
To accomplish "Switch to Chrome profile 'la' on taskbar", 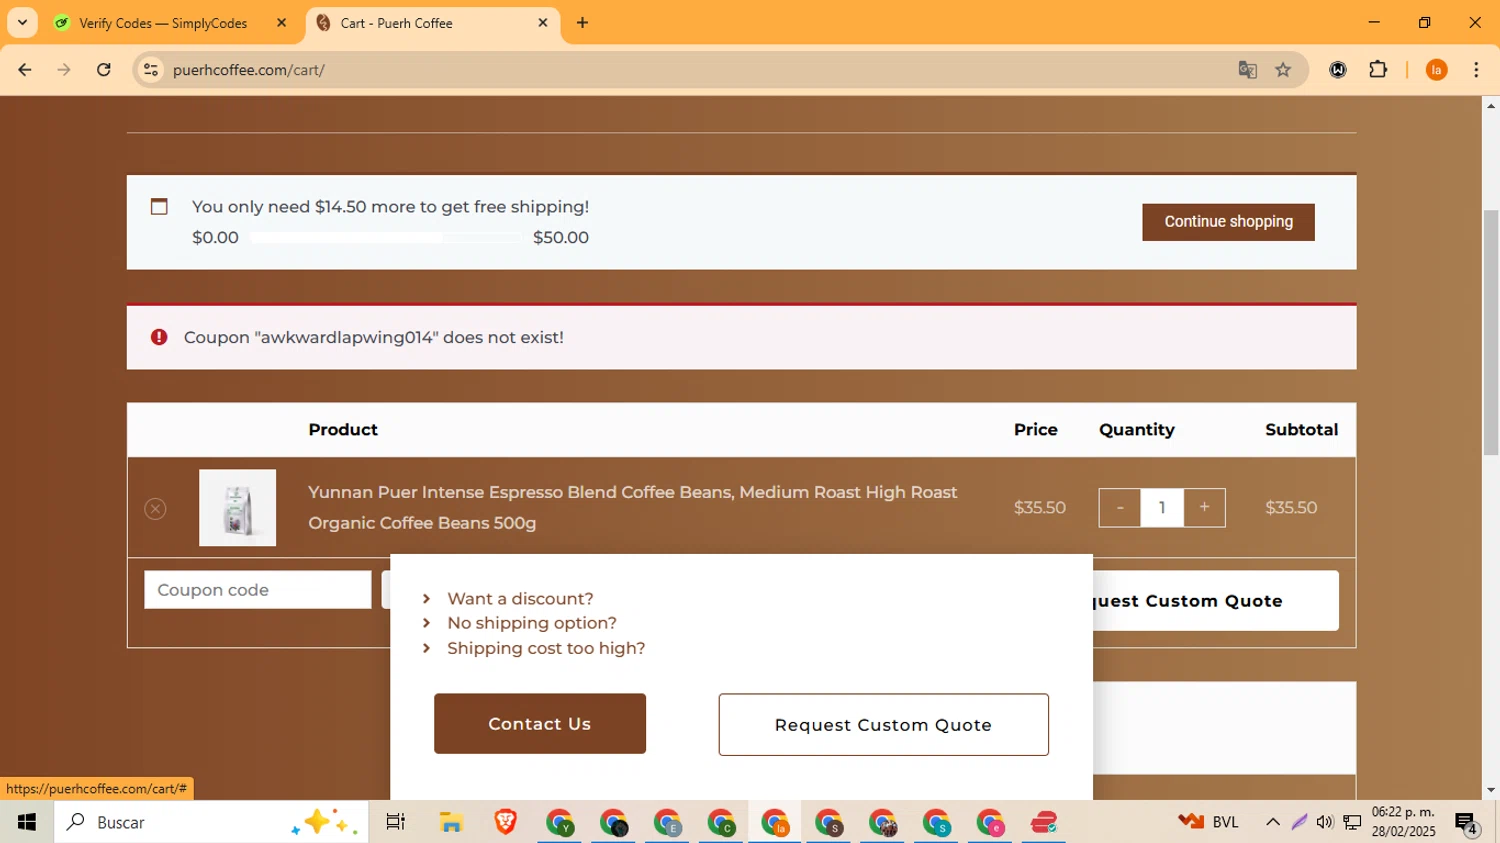I will 775,822.
